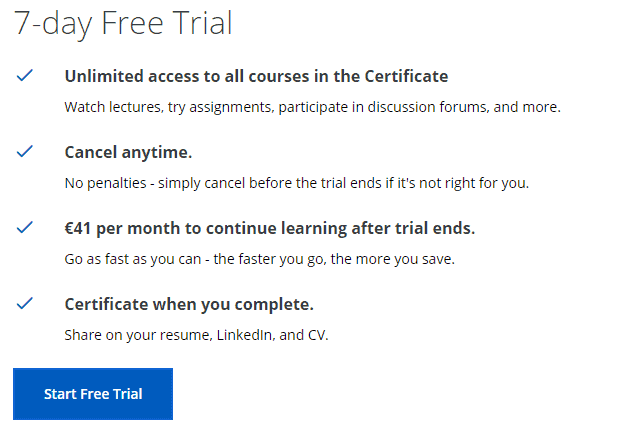Viewport: 627px width, 435px height.
Task: Click the word CV in the share line
Action: pyautogui.click(x=315, y=335)
